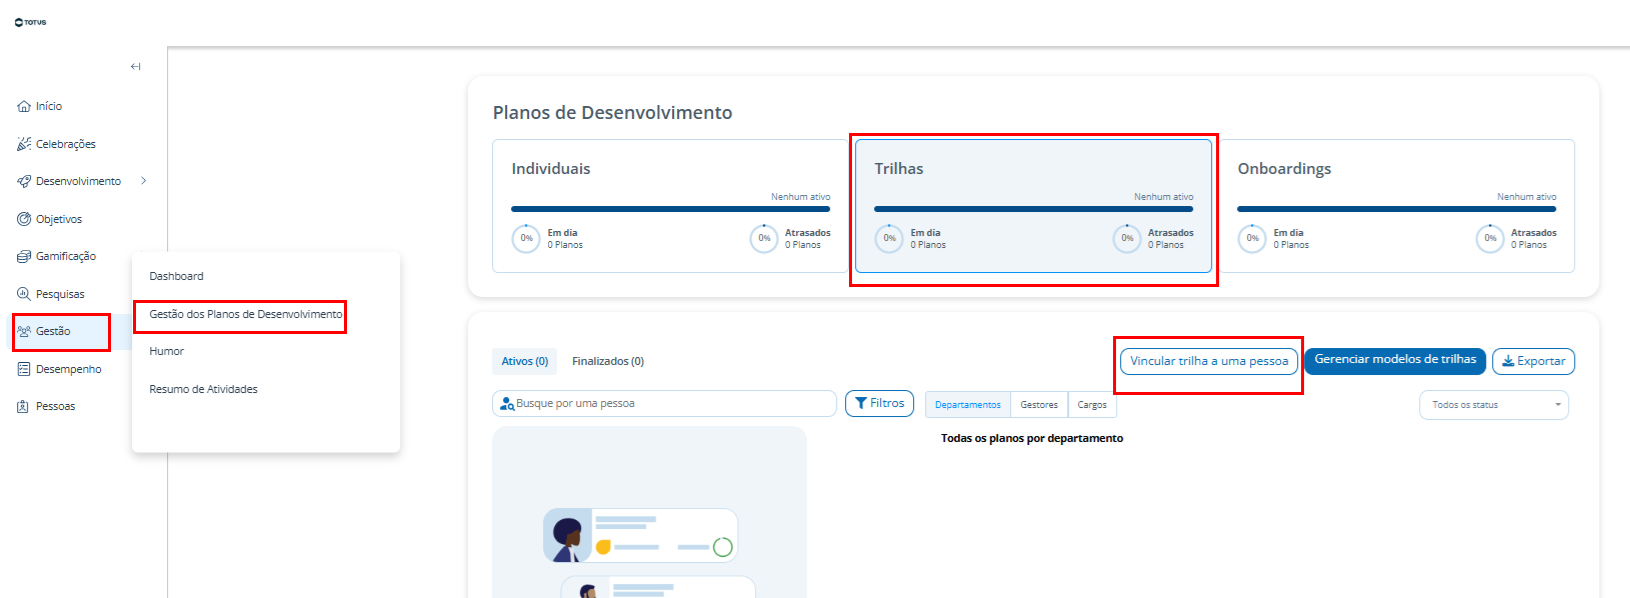This screenshot has height=598, width=1630.
Task: Open the Filtros button
Action: (880, 403)
